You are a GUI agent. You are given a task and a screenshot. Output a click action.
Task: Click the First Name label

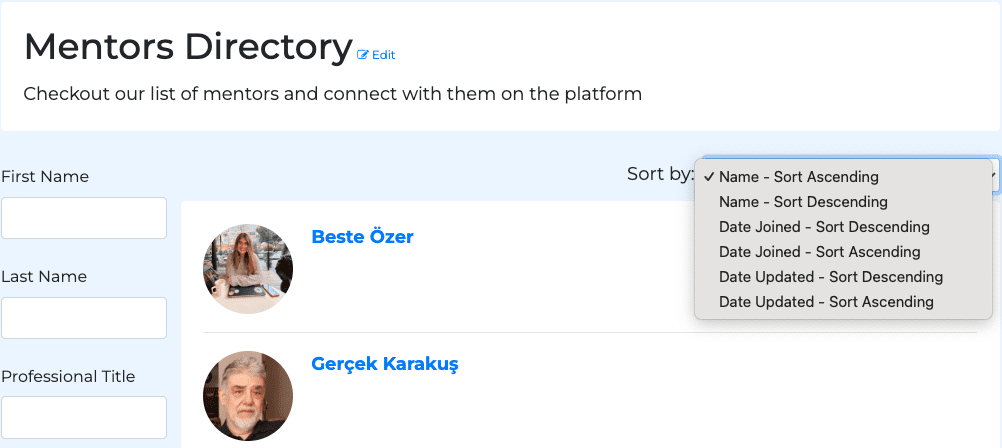point(45,177)
